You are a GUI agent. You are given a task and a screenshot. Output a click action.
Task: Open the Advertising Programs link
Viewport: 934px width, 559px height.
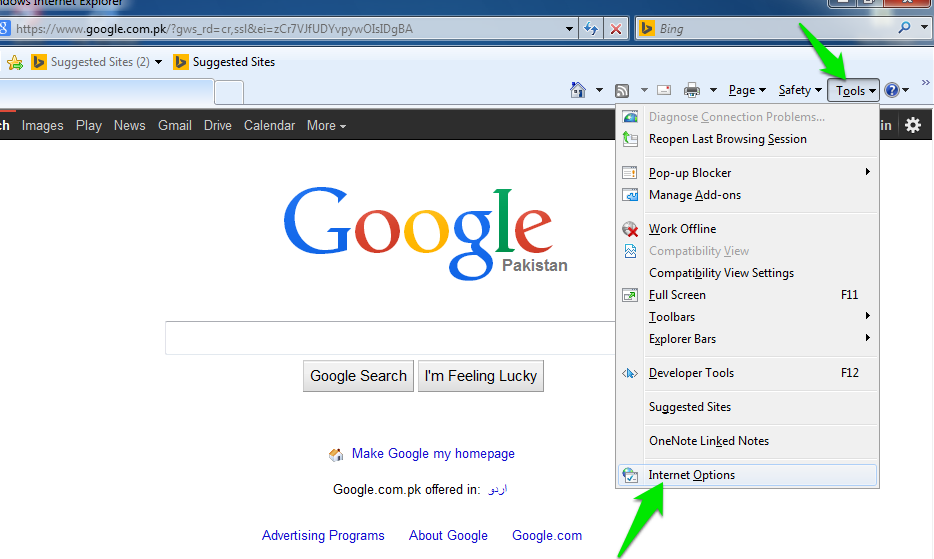pyautogui.click(x=323, y=535)
